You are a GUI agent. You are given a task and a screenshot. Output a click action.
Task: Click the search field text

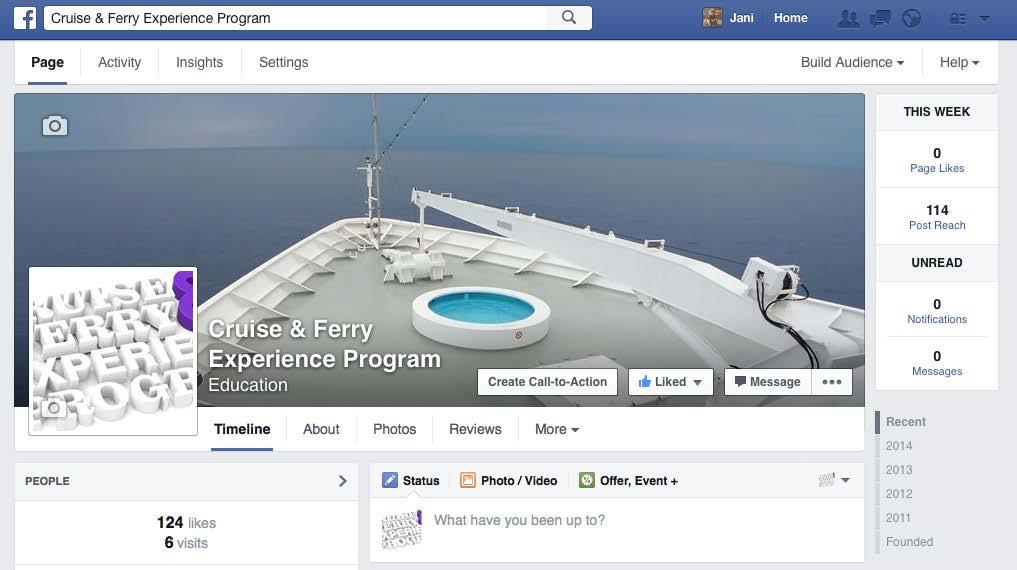[161, 18]
